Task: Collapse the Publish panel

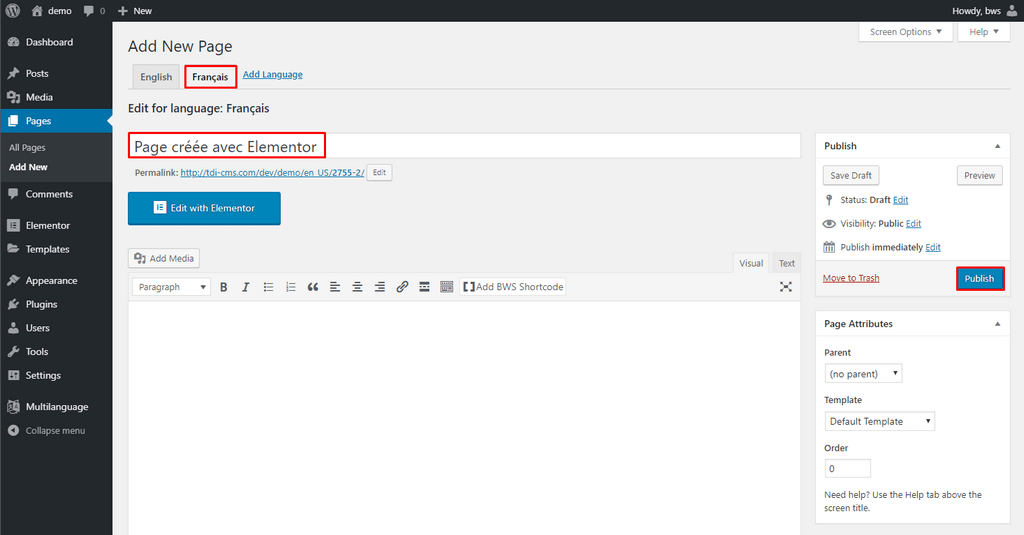Action: (997, 146)
